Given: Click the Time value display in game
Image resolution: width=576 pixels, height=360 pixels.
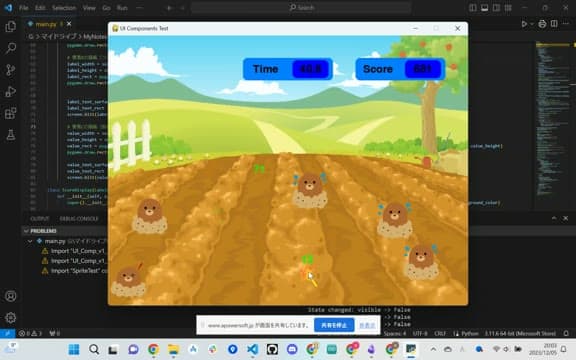Looking at the screenshot, I should pyautogui.click(x=310, y=69).
